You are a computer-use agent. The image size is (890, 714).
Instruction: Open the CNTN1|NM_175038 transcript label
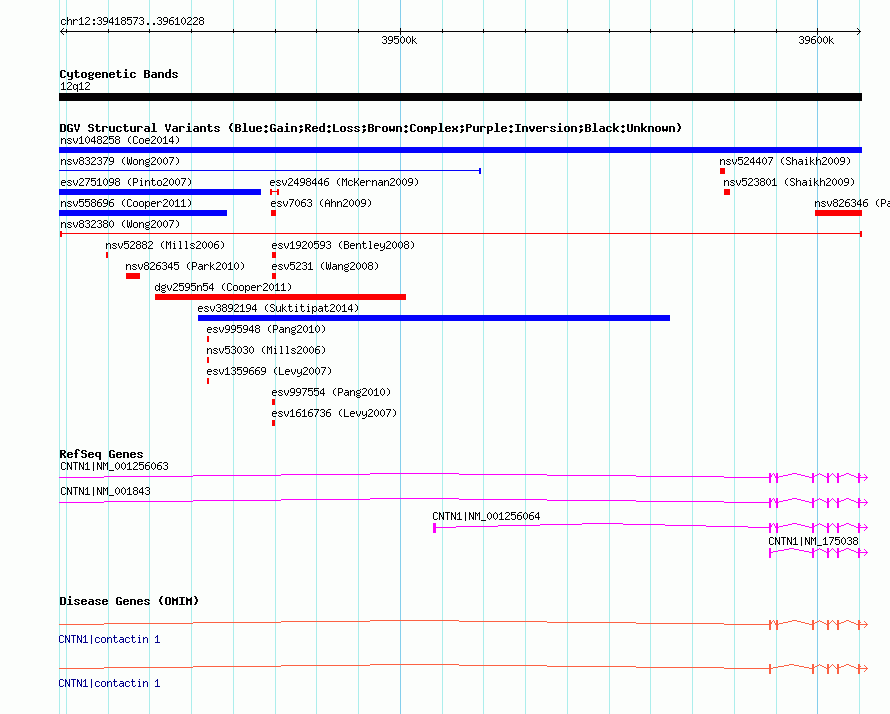pos(813,541)
